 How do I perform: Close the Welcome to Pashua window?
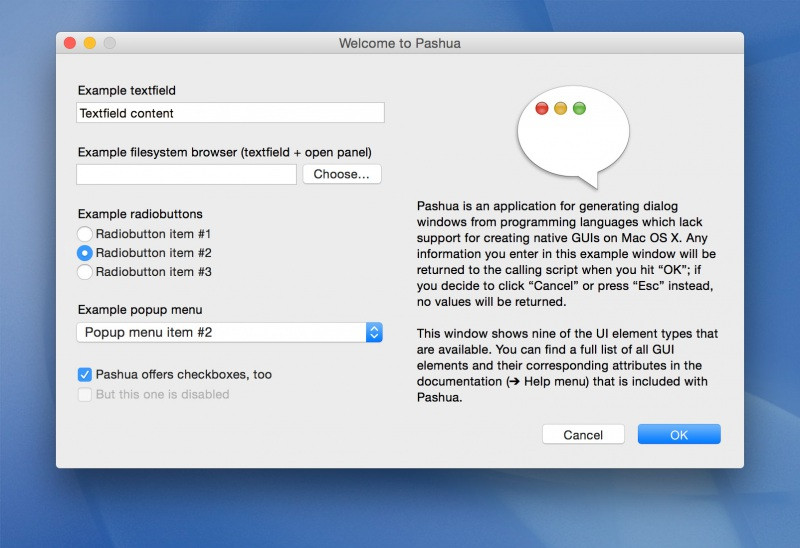(x=70, y=43)
